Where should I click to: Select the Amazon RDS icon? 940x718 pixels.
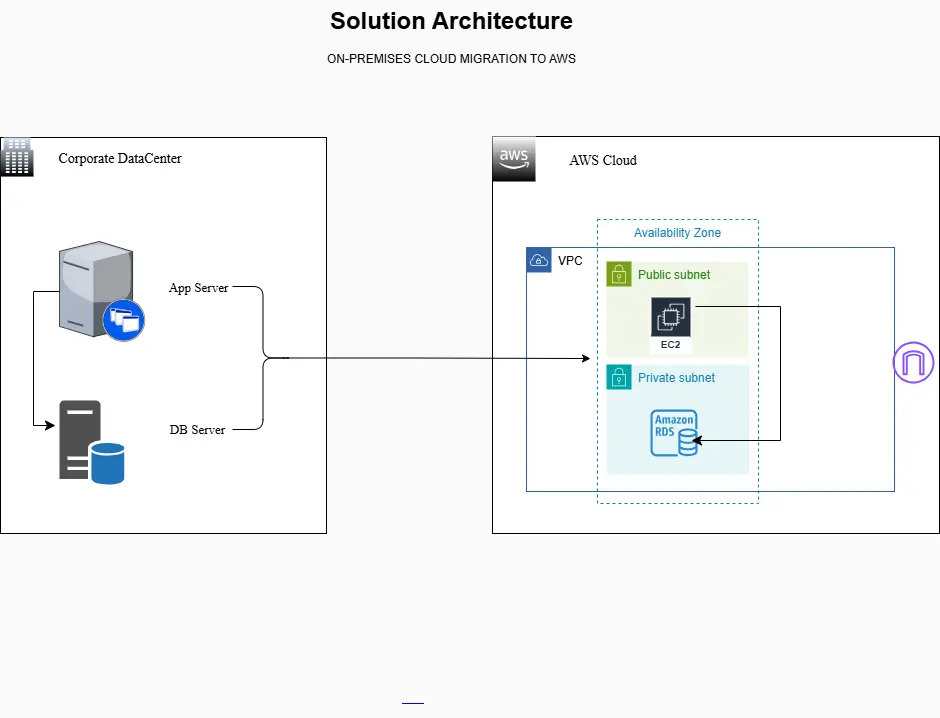pos(674,433)
